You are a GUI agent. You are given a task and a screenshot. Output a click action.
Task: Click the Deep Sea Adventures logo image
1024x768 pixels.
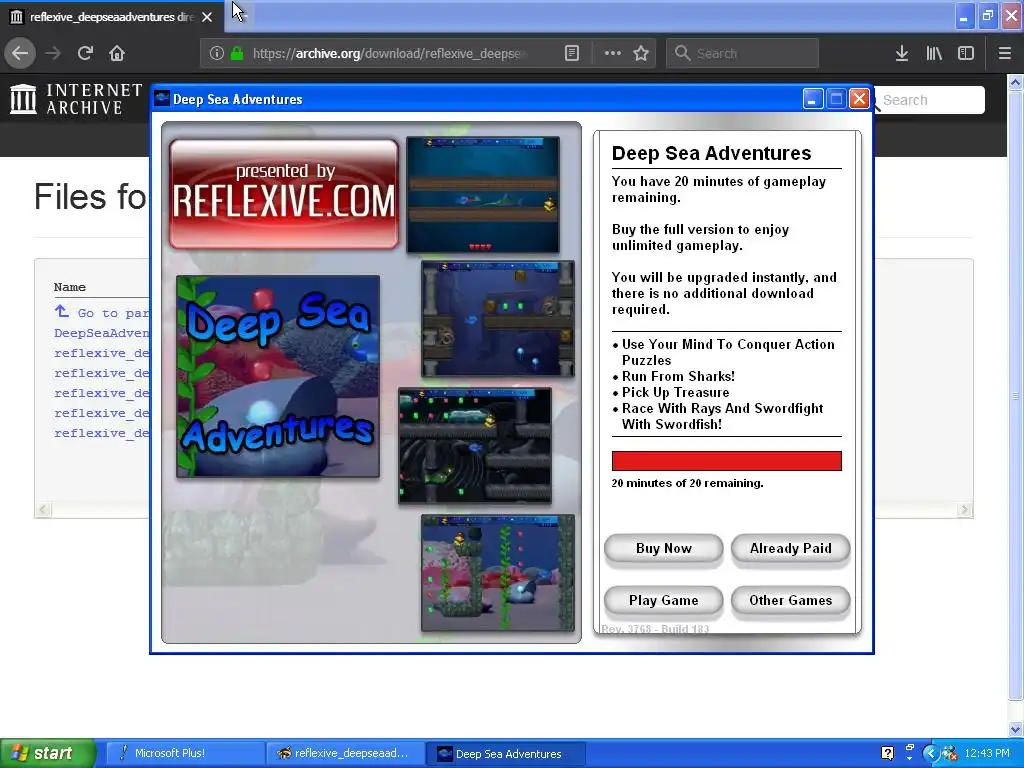278,376
